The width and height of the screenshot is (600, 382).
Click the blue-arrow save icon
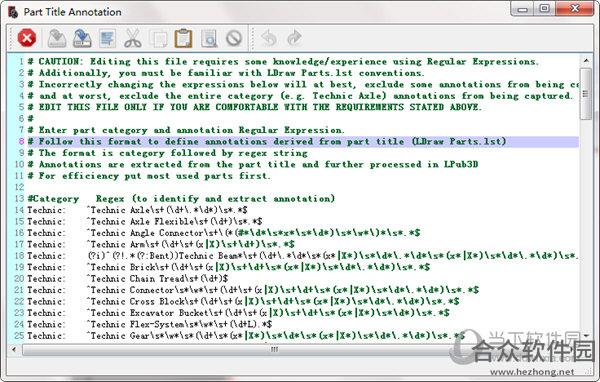click(82, 38)
